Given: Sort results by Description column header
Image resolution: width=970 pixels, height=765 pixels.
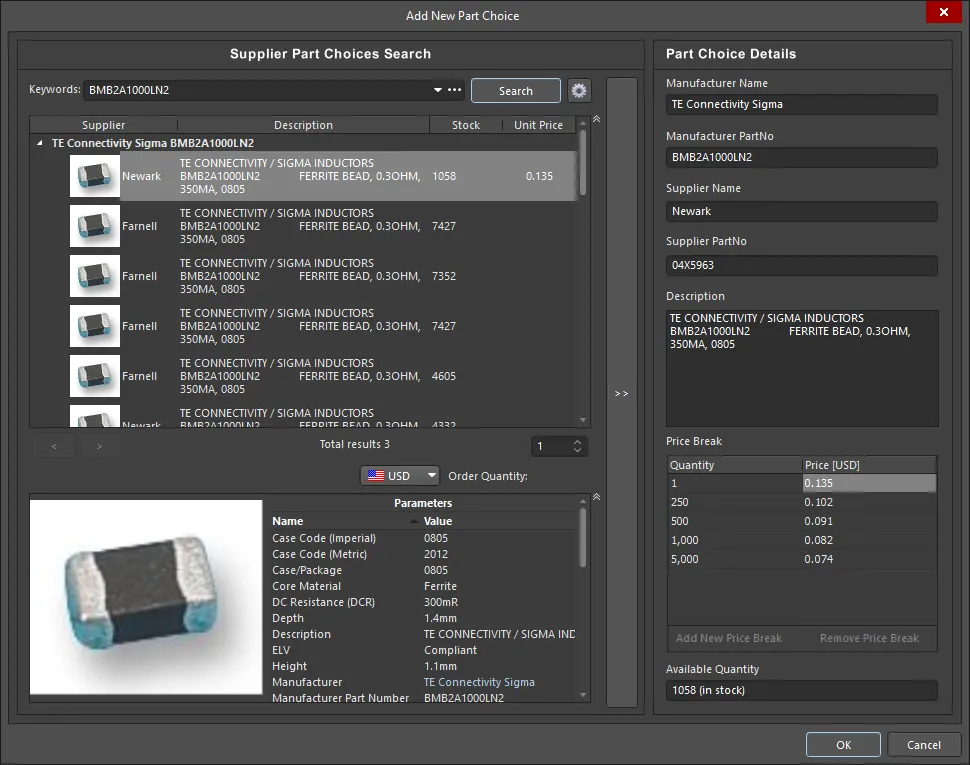Looking at the screenshot, I should [303, 125].
